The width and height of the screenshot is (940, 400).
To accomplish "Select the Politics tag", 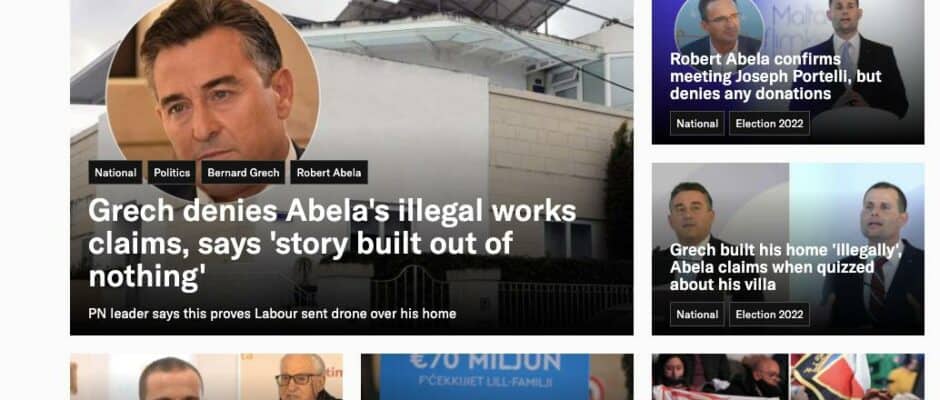I will click(171, 173).
